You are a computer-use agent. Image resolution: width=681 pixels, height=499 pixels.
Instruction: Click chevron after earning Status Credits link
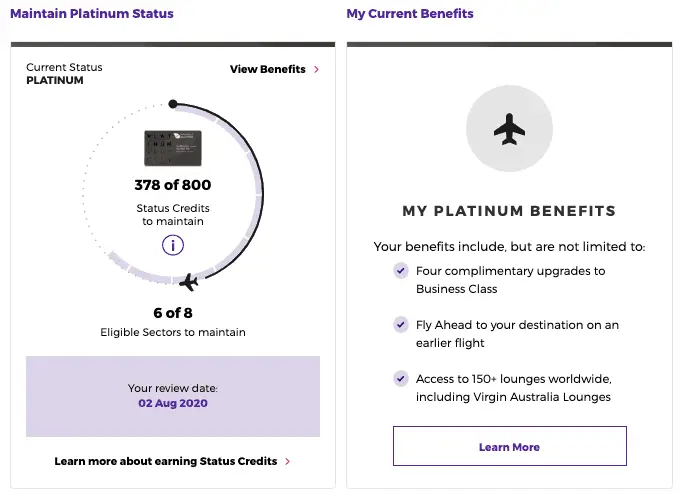(x=288, y=462)
